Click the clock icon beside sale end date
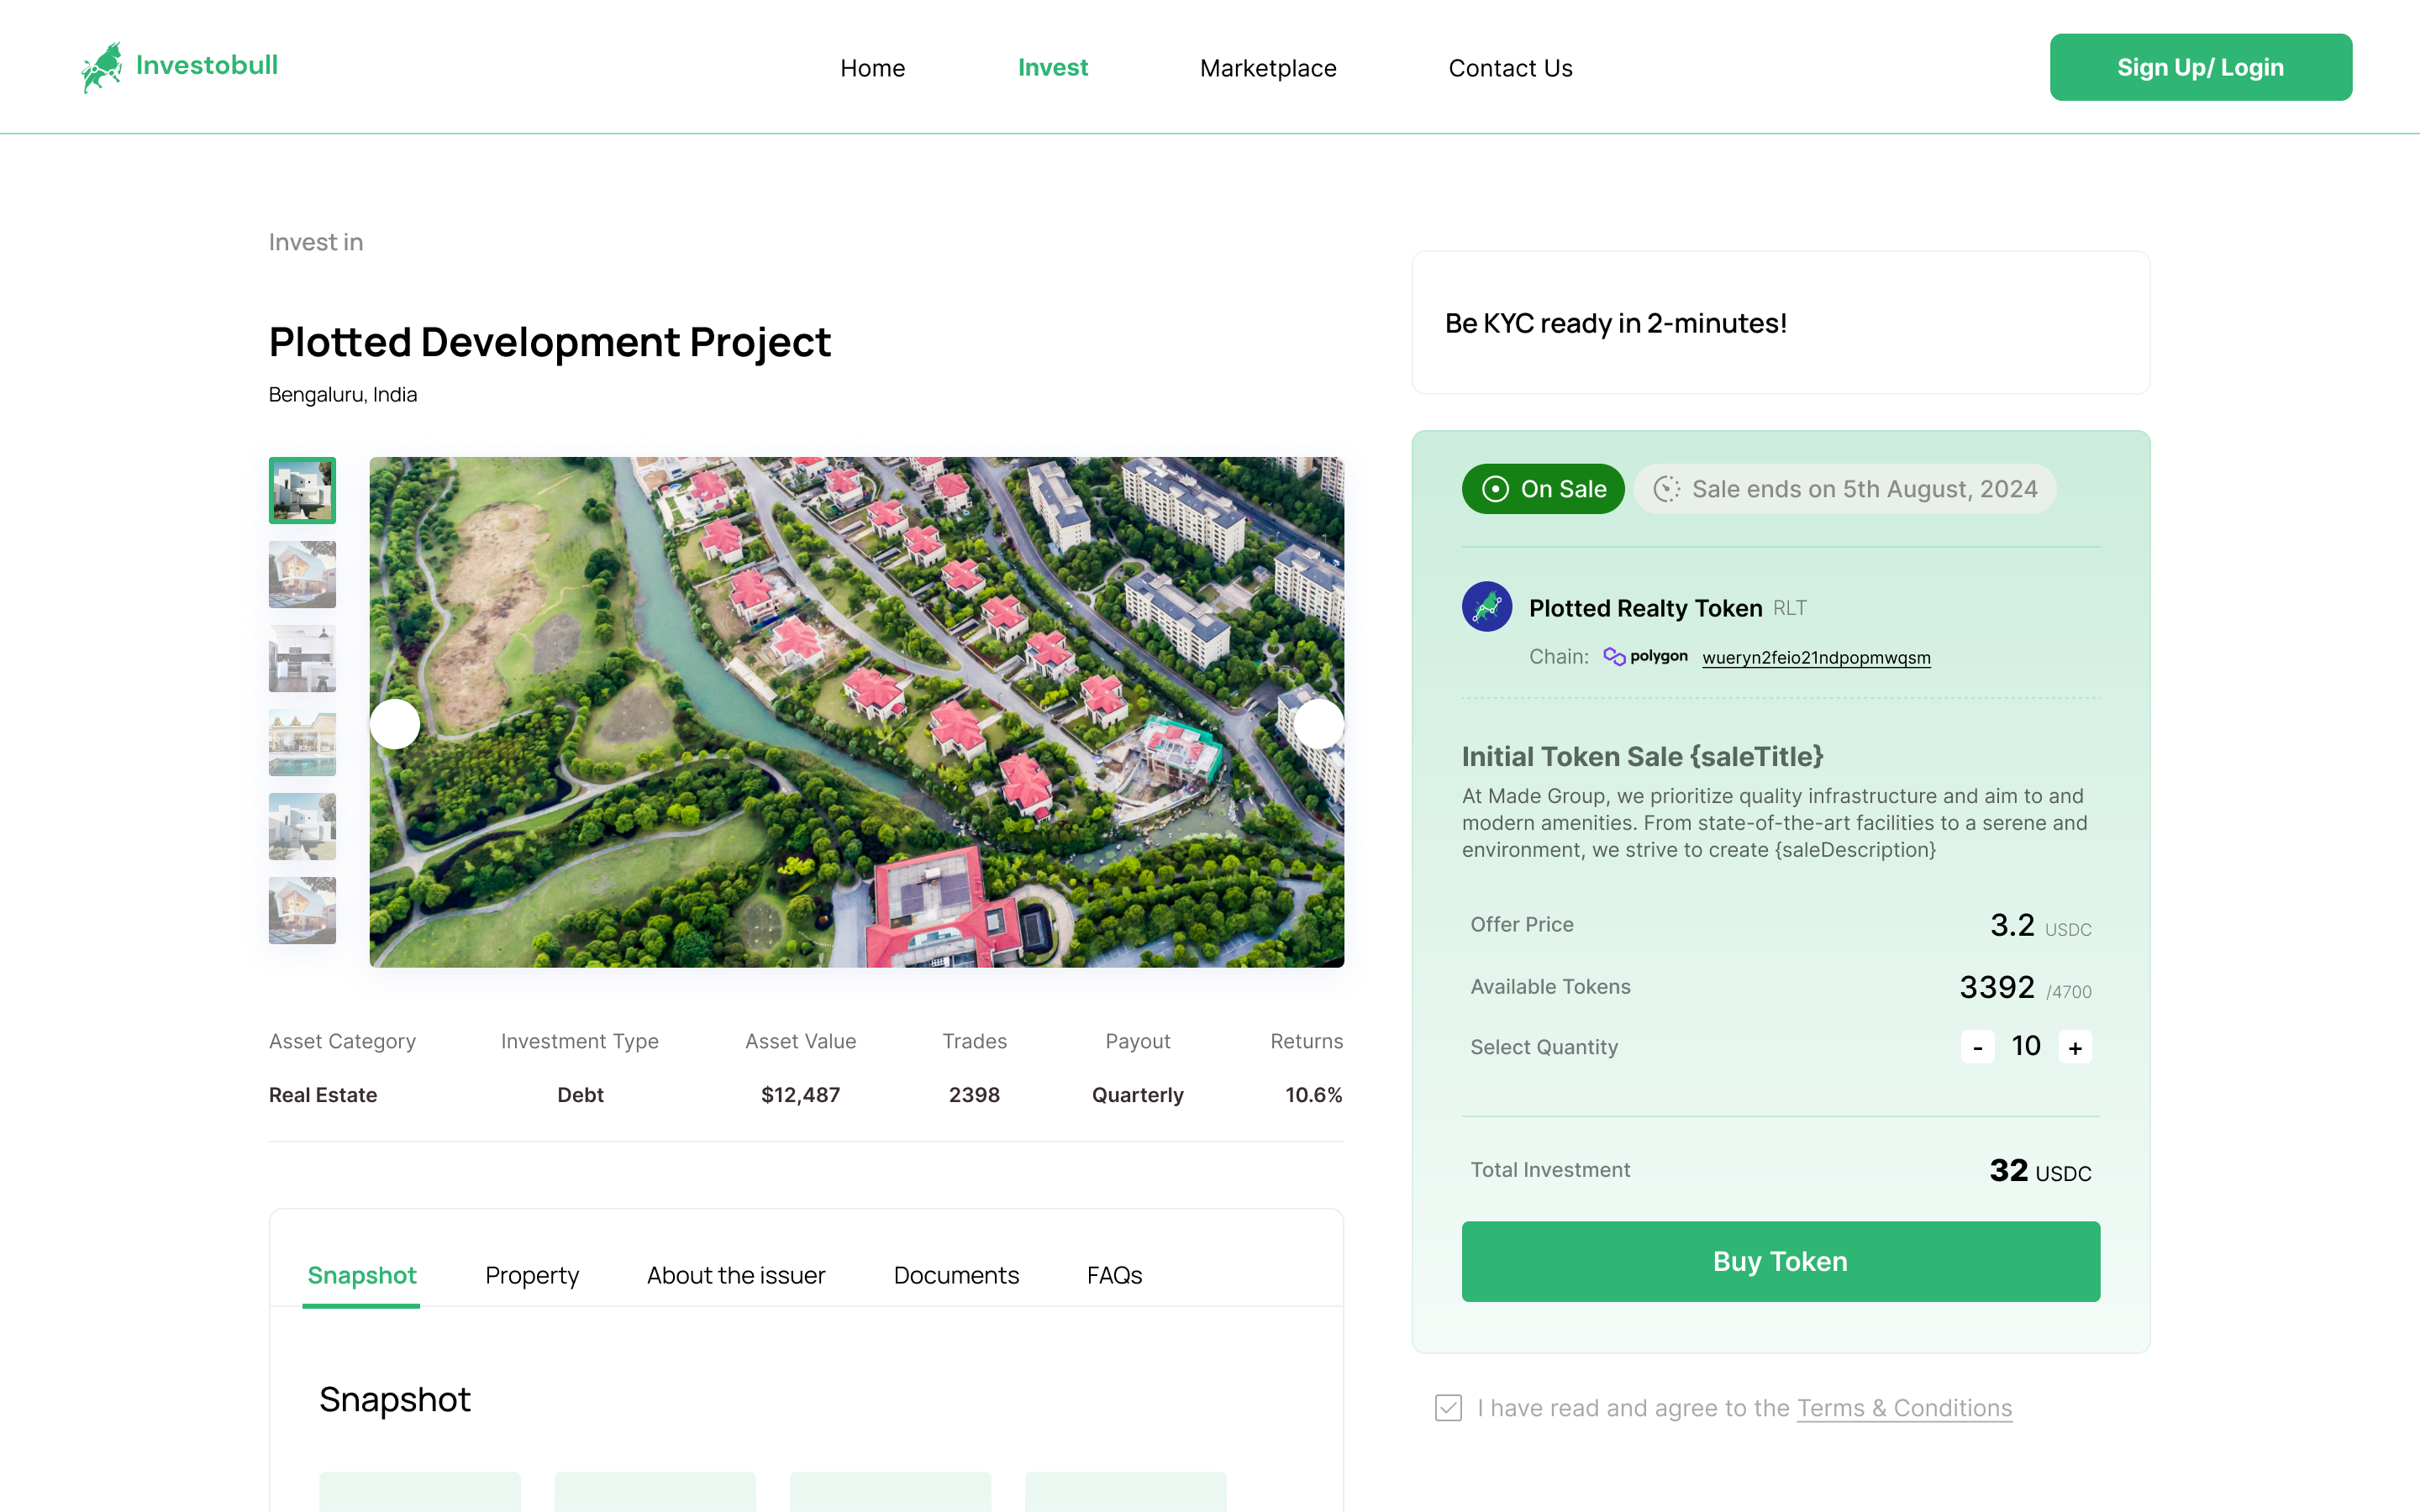This screenshot has height=1512, width=2420. click(x=1666, y=489)
